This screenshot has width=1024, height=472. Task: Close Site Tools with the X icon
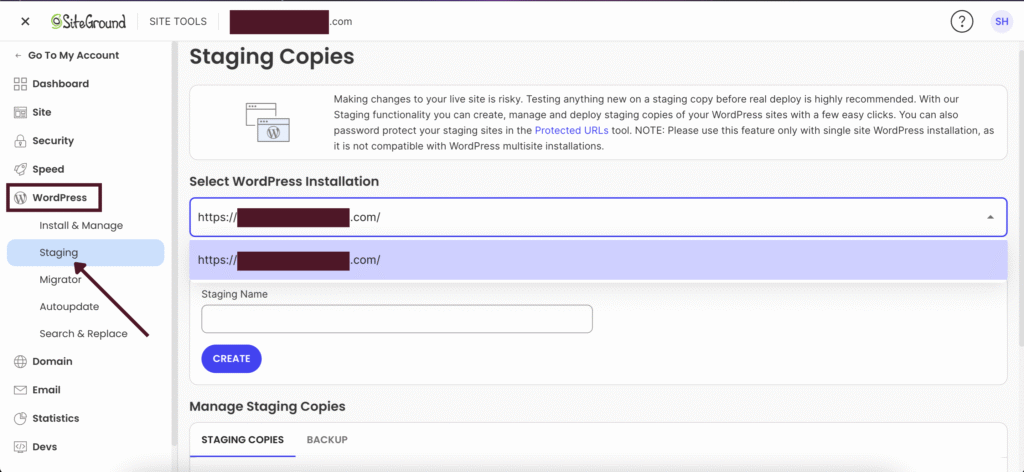(x=25, y=22)
